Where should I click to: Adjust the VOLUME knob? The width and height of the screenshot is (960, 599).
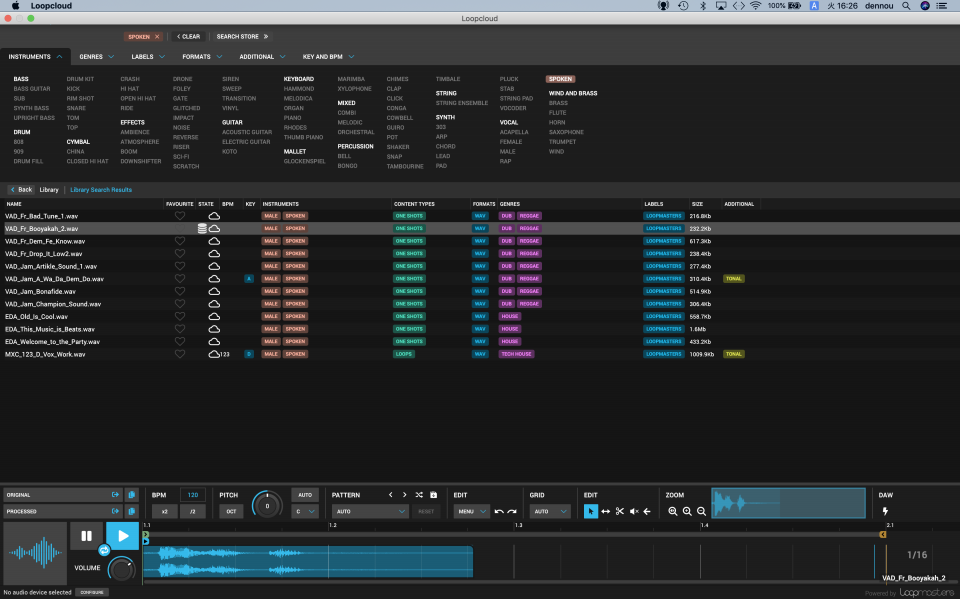coord(122,569)
